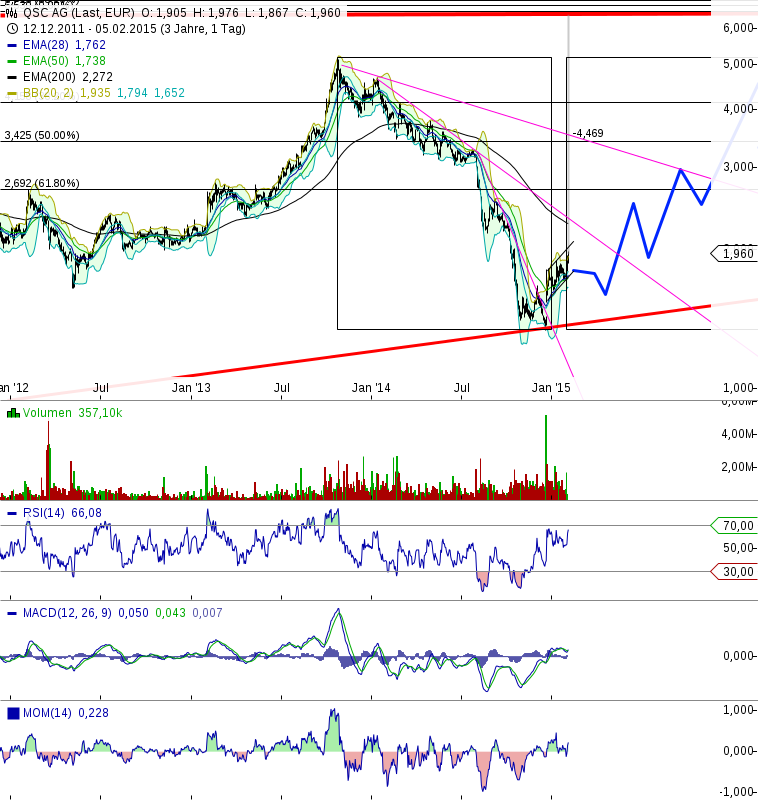The width and height of the screenshot is (758, 800).
Task: Click the Jan '15 time axis label
Action: pos(551,388)
